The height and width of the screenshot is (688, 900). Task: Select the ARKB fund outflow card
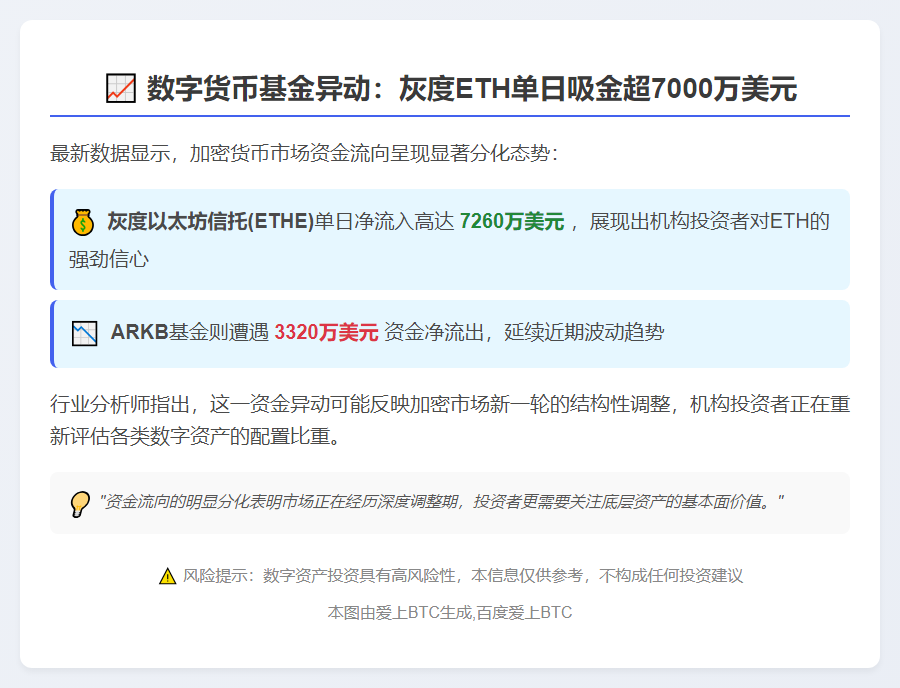(450, 332)
